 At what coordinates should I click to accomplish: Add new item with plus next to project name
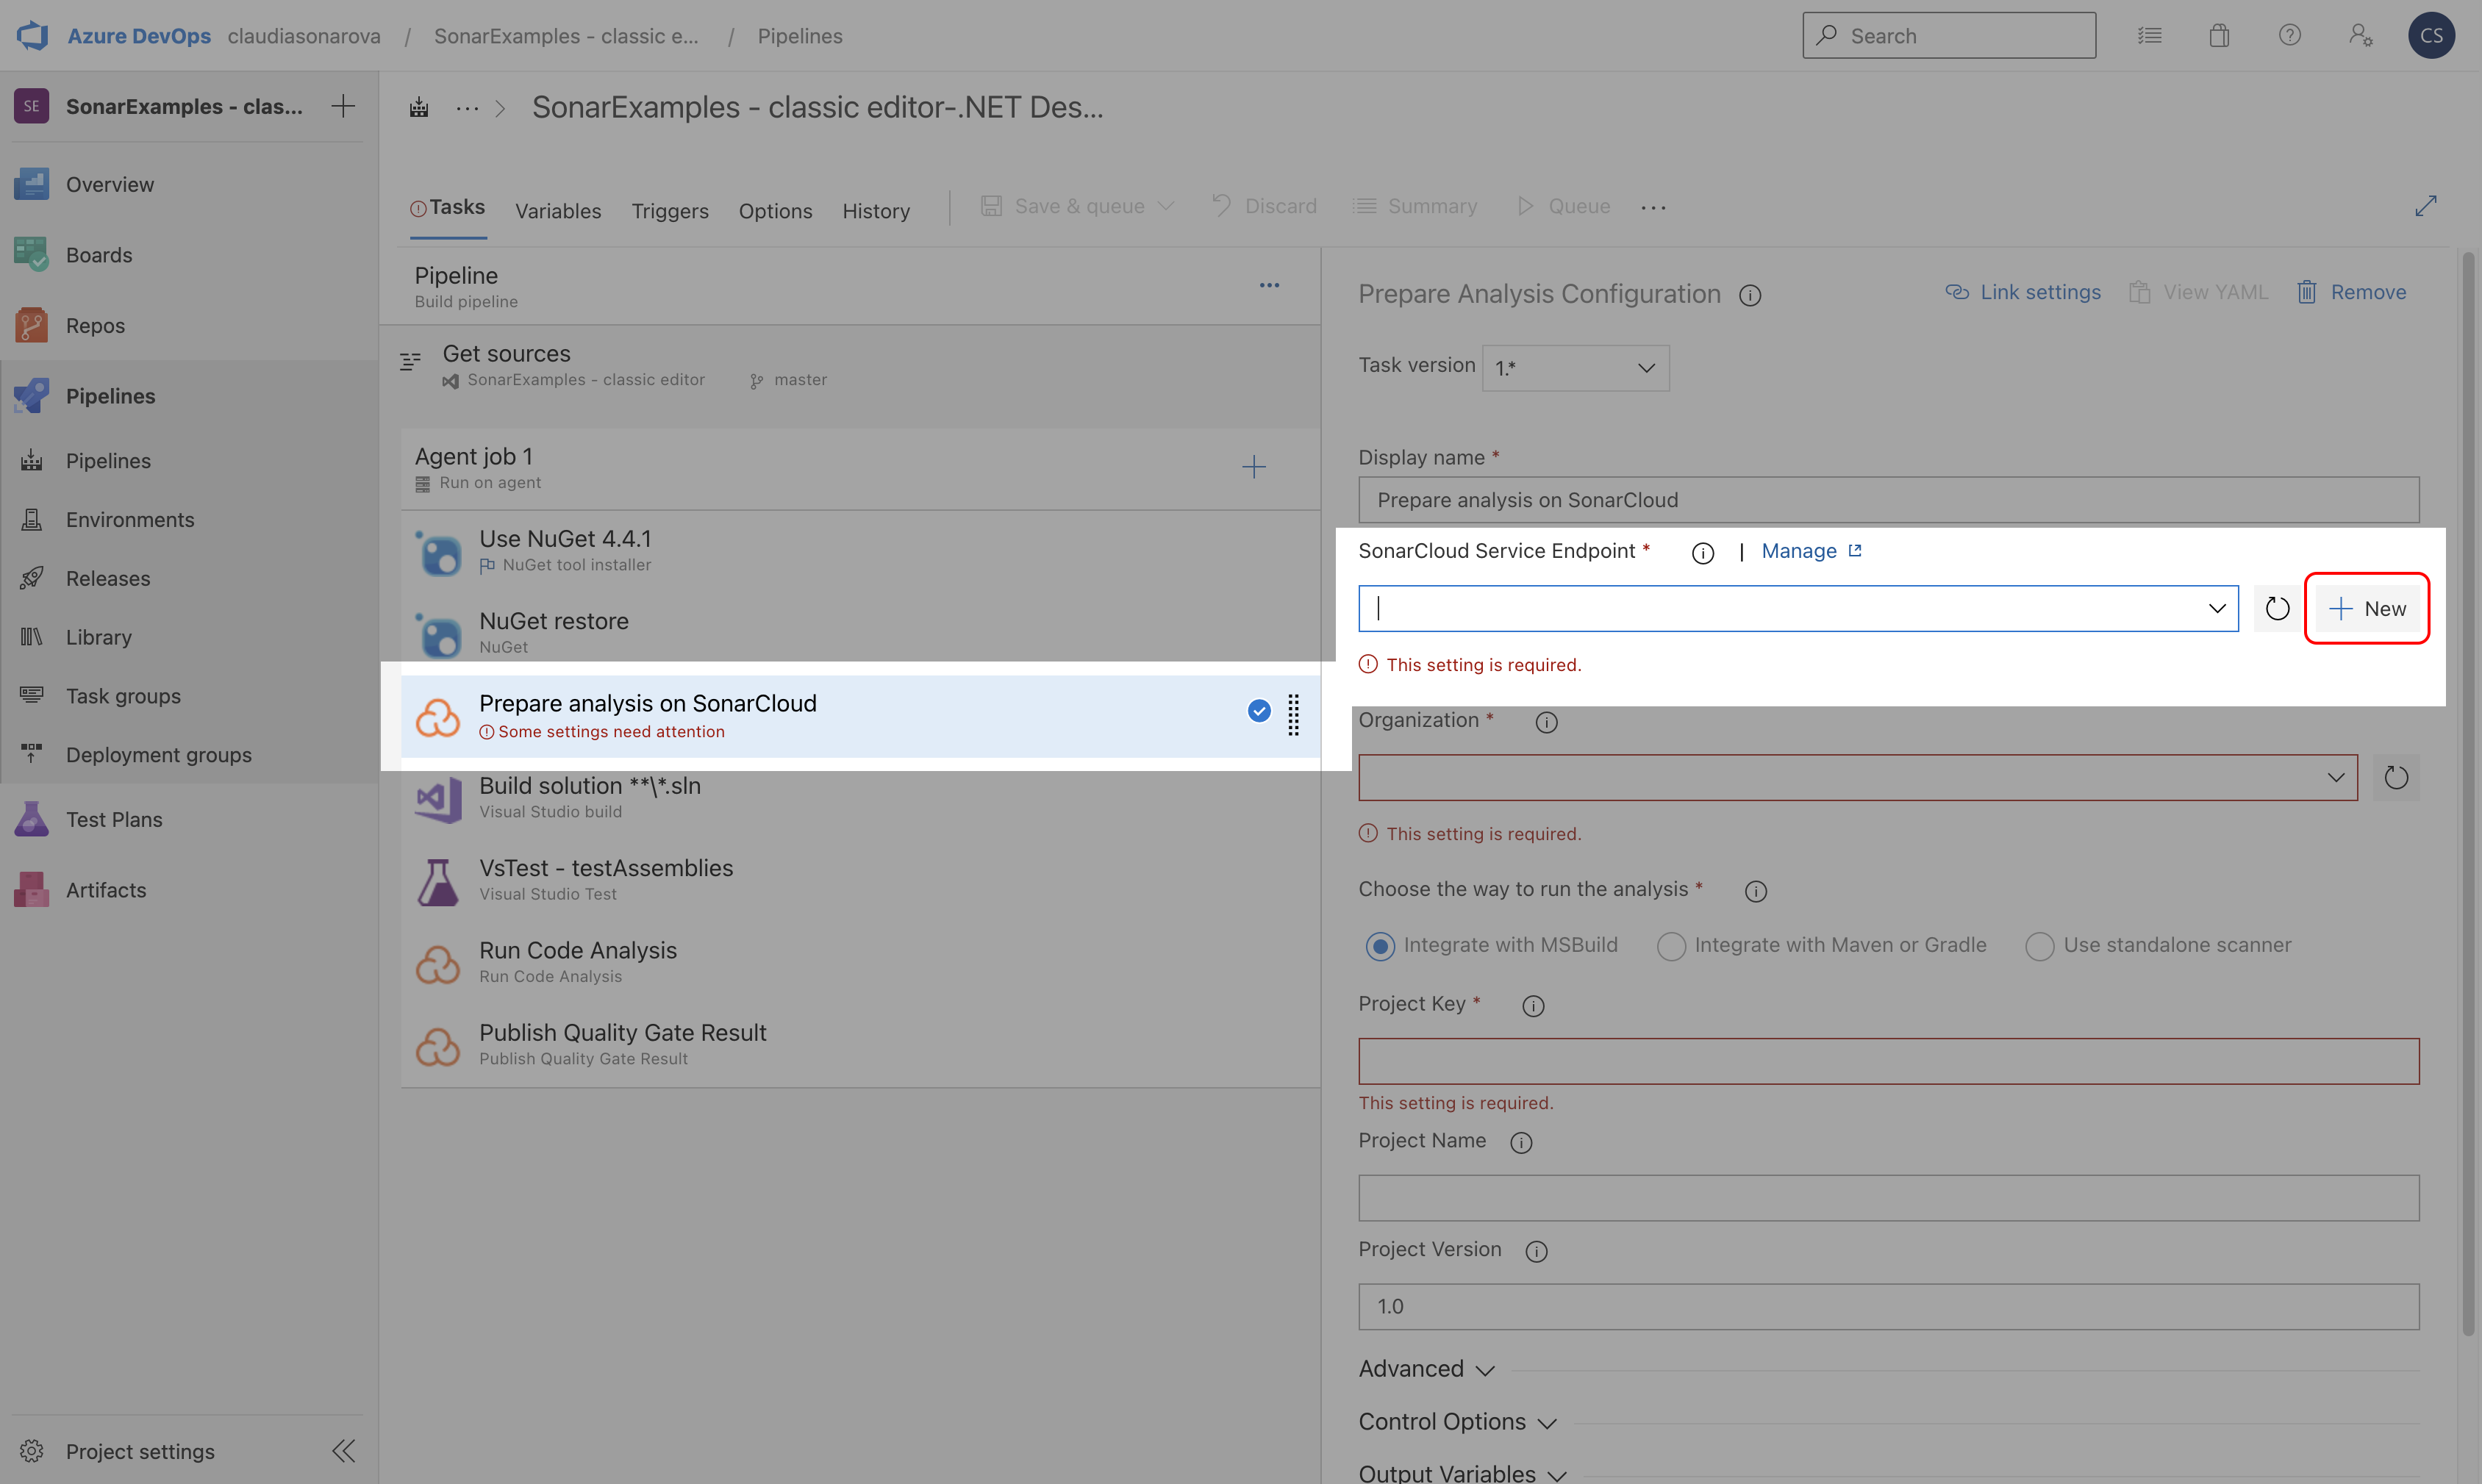[343, 106]
